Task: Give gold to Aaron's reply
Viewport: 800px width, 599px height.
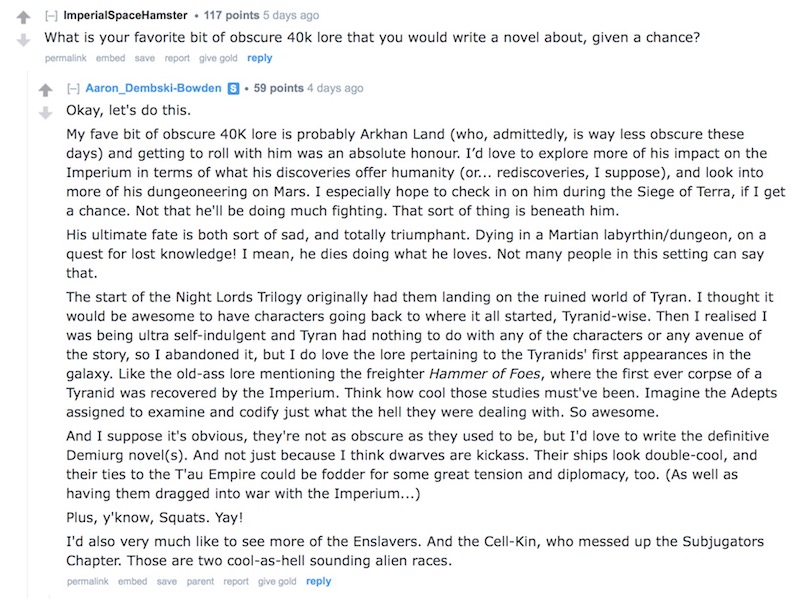Action: click(277, 582)
